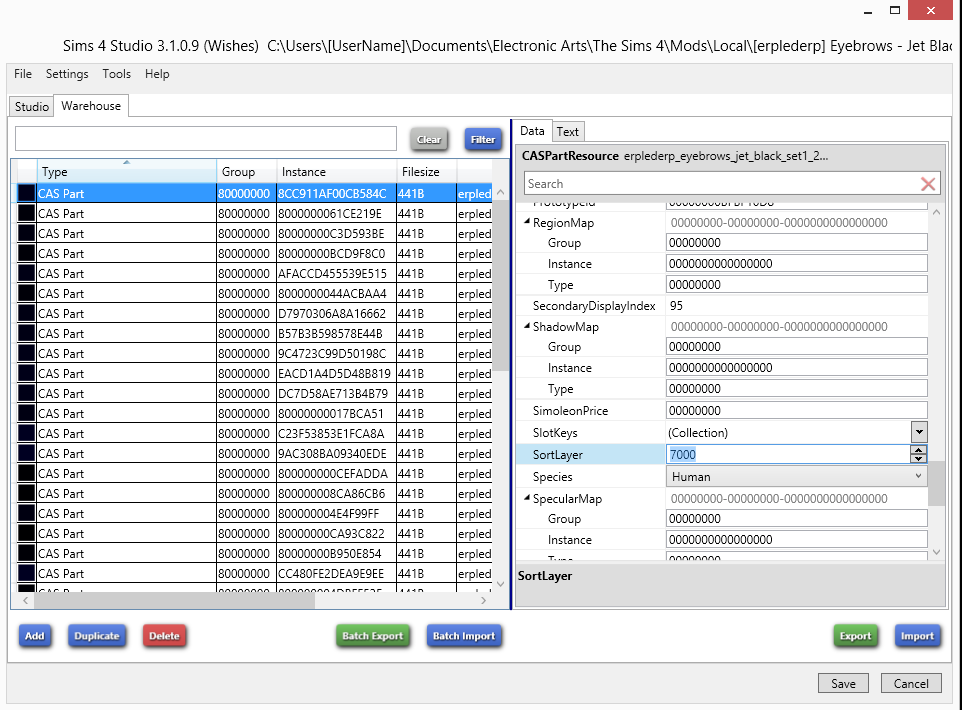Click the Filter button

(483, 140)
